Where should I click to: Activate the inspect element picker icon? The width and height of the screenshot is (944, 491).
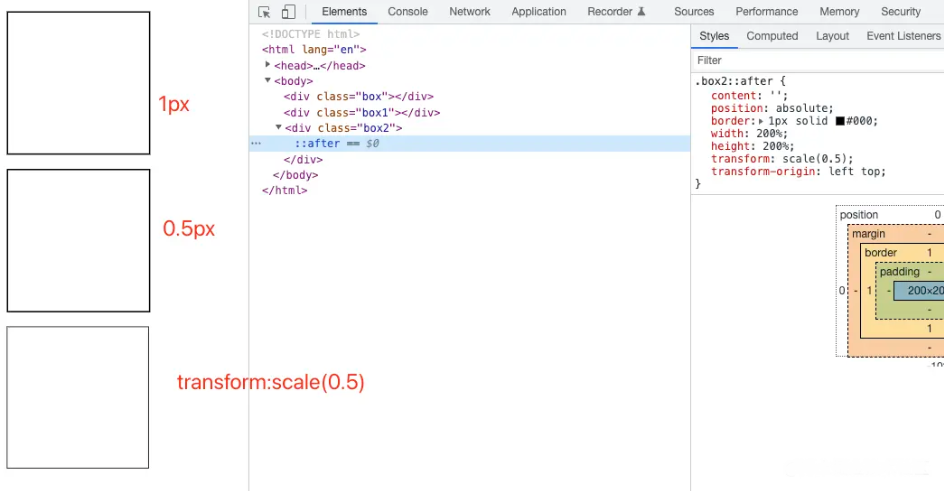pyautogui.click(x=264, y=12)
